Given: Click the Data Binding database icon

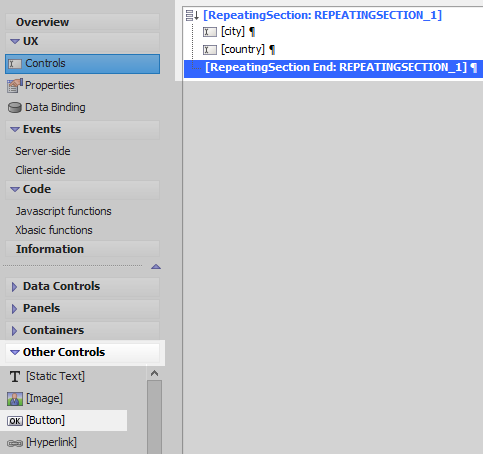Looking at the screenshot, I should pyautogui.click(x=15, y=108).
